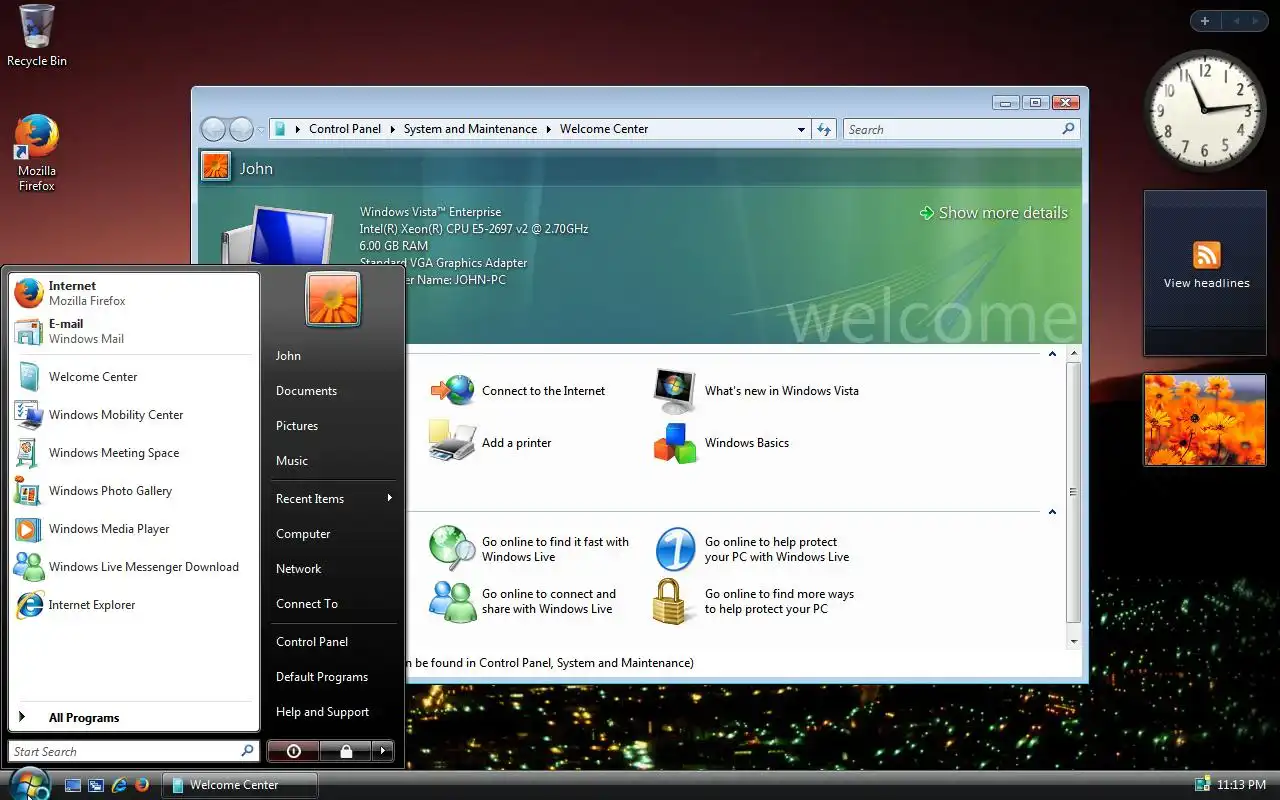Open Pictures from Start menu
The width and height of the screenshot is (1280, 800).
[x=332, y=426]
